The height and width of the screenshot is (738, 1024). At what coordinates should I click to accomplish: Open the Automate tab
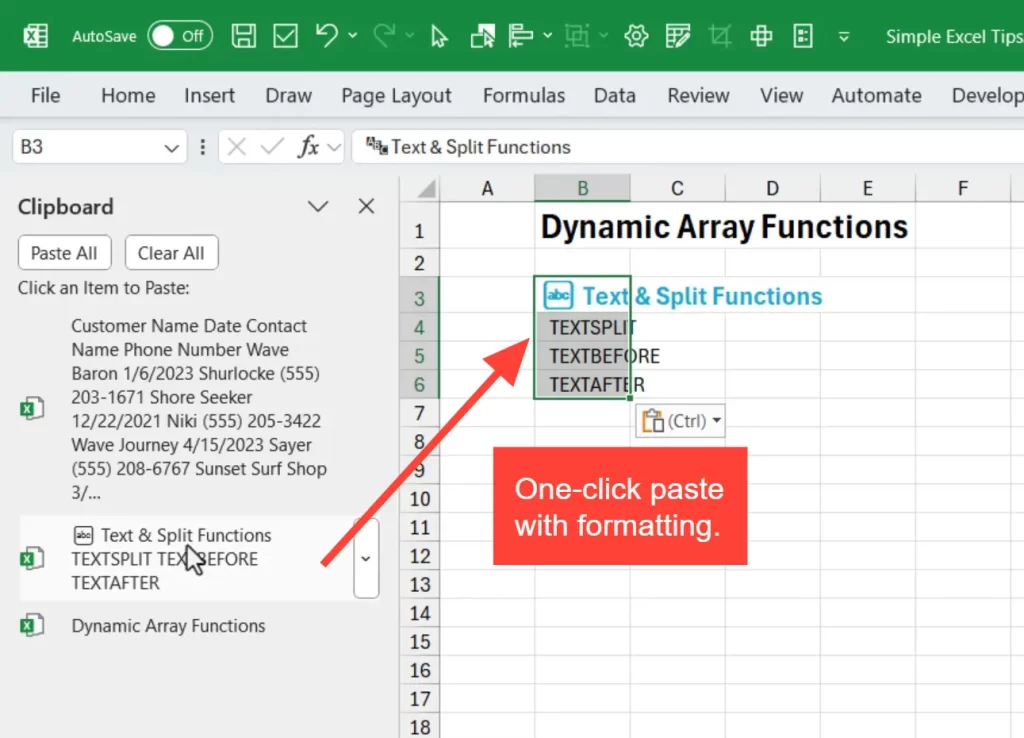point(876,95)
